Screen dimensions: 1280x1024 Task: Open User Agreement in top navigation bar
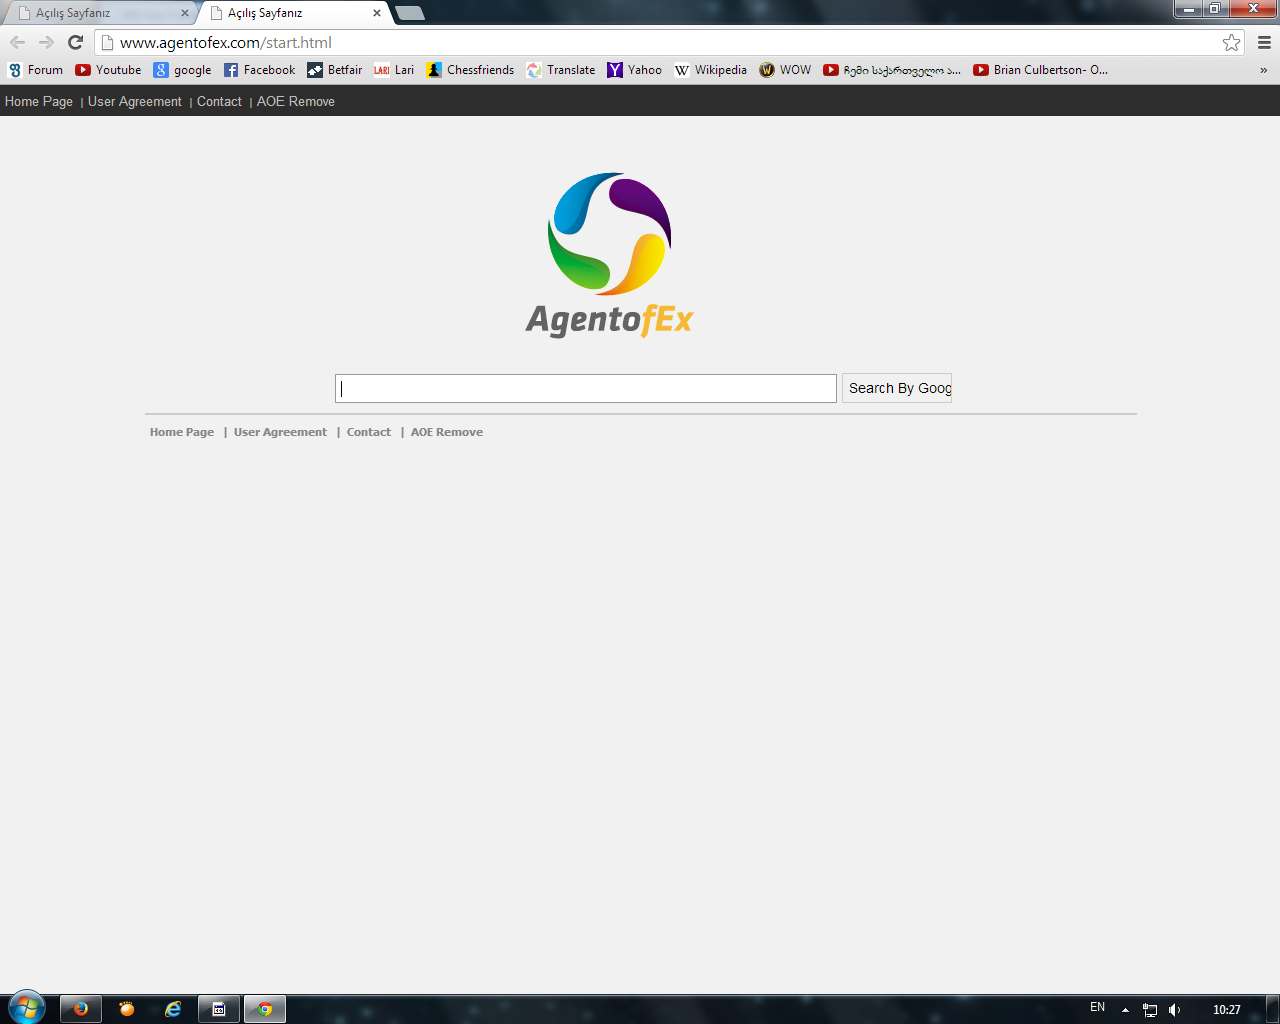click(135, 101)
